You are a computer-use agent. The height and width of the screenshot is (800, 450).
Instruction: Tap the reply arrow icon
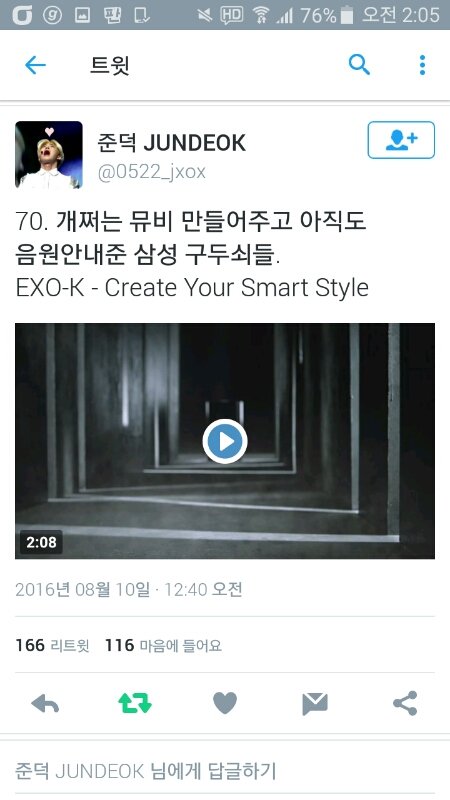(x=45, y=704)
